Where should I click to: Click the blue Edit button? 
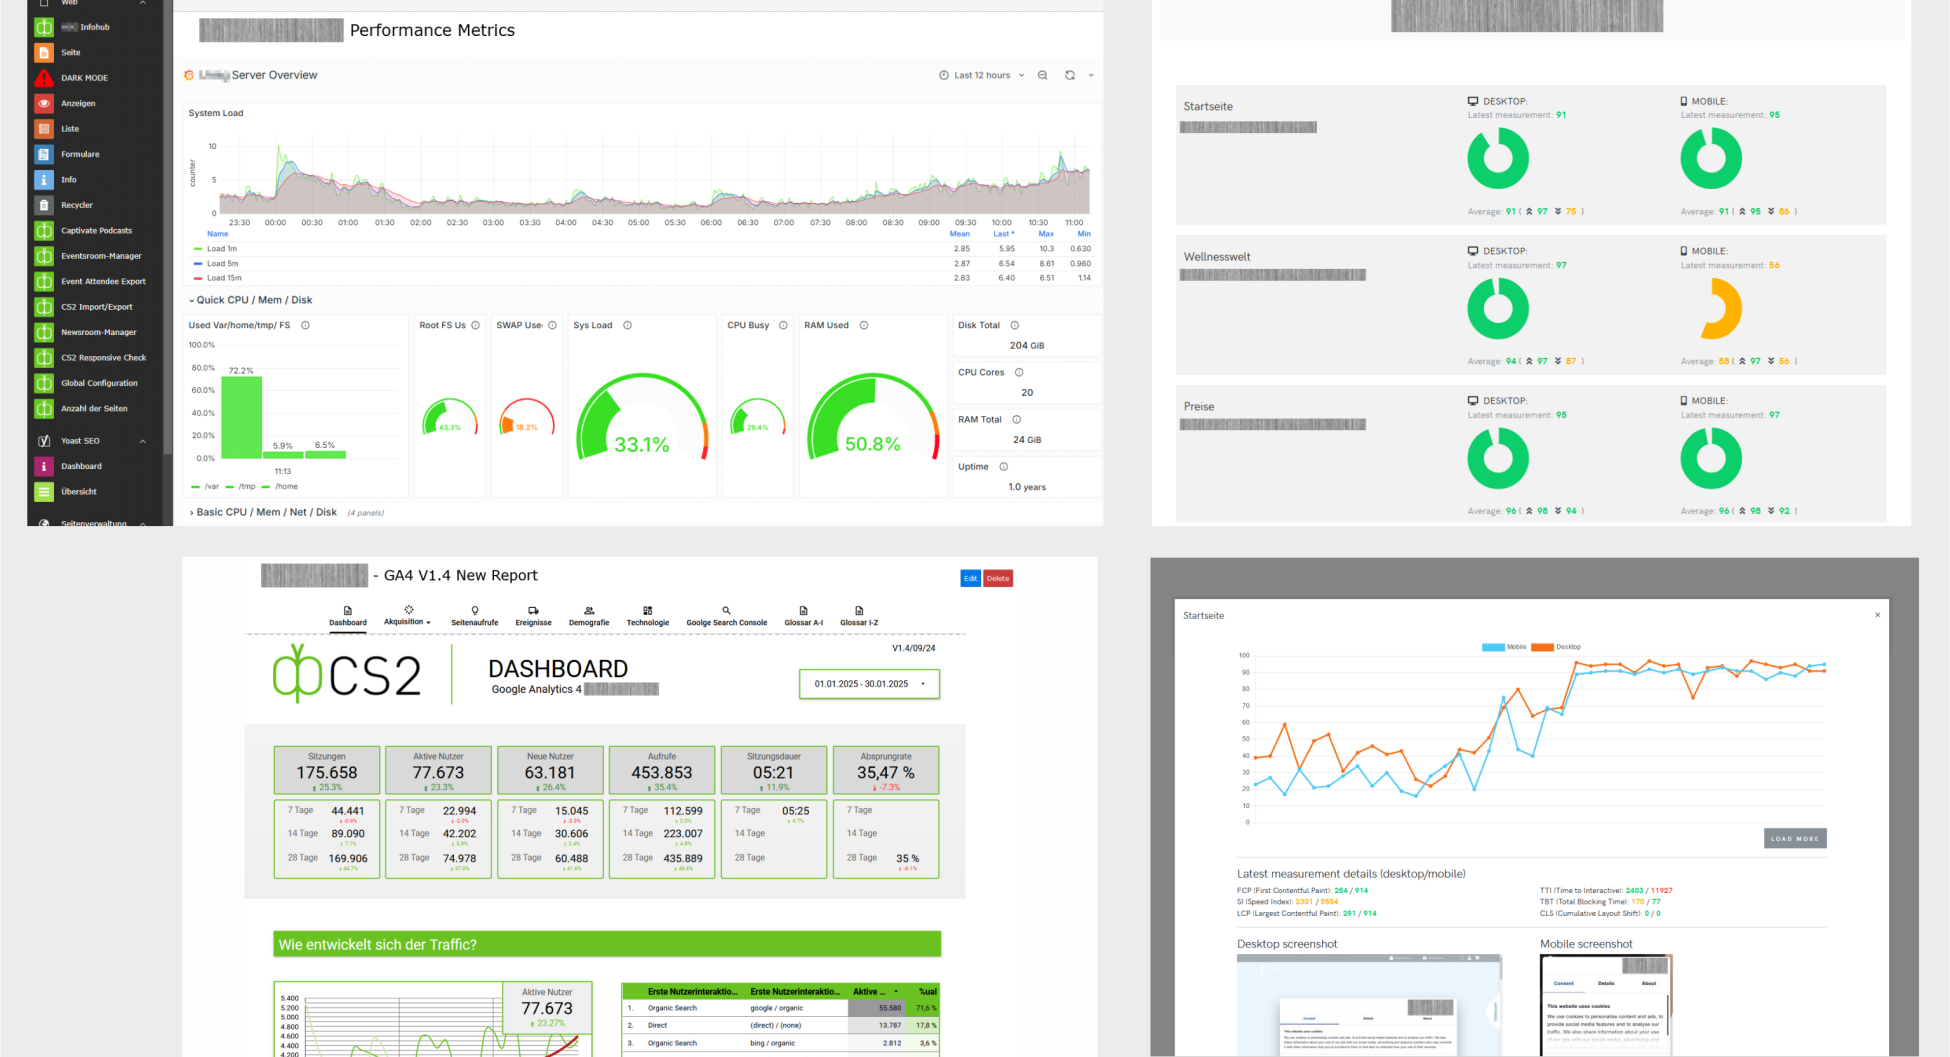970,578
